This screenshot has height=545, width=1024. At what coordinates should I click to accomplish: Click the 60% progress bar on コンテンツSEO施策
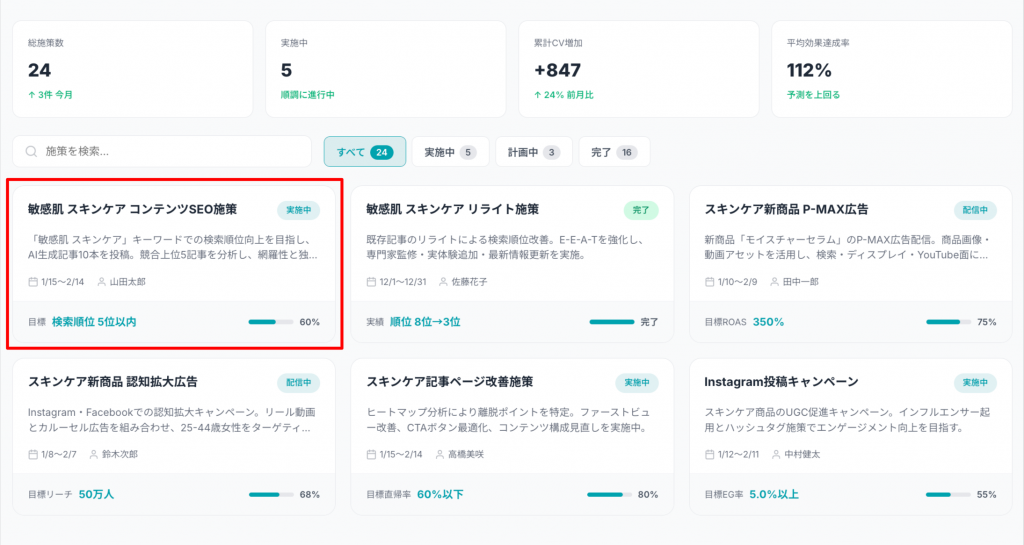point(270,322)
